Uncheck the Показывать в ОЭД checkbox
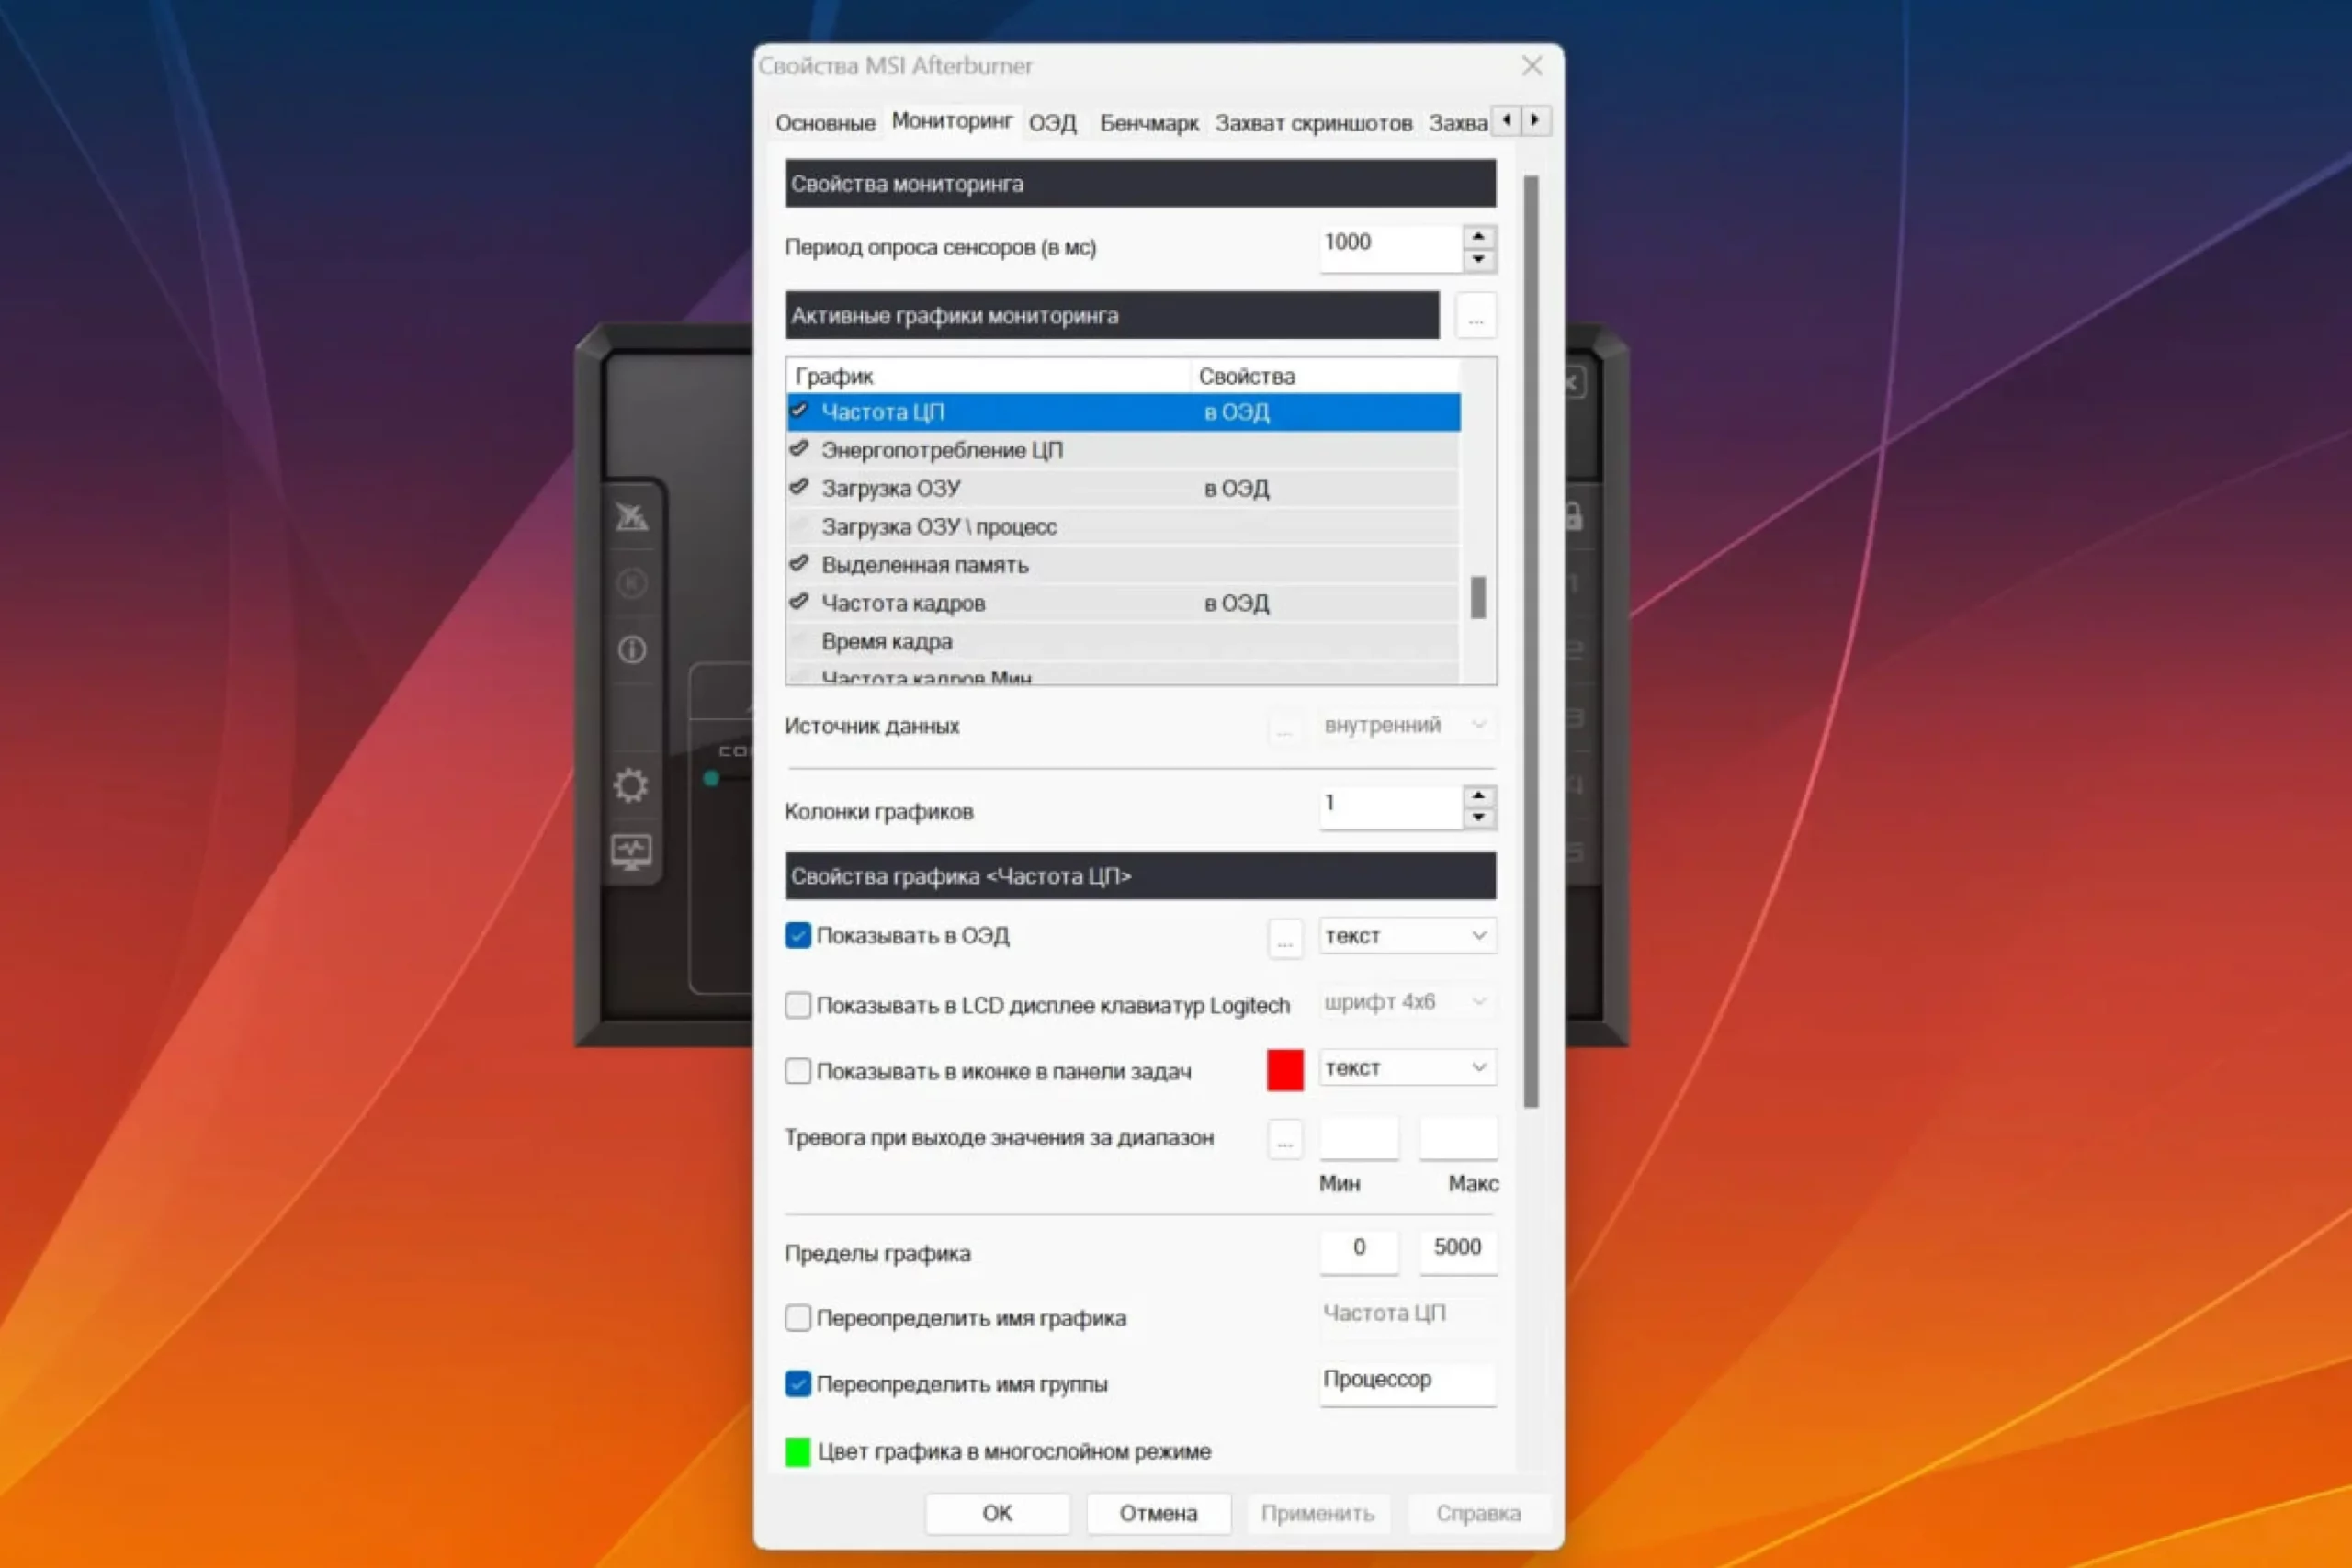Screen dimensions: 2352x1568 point(798,936)
